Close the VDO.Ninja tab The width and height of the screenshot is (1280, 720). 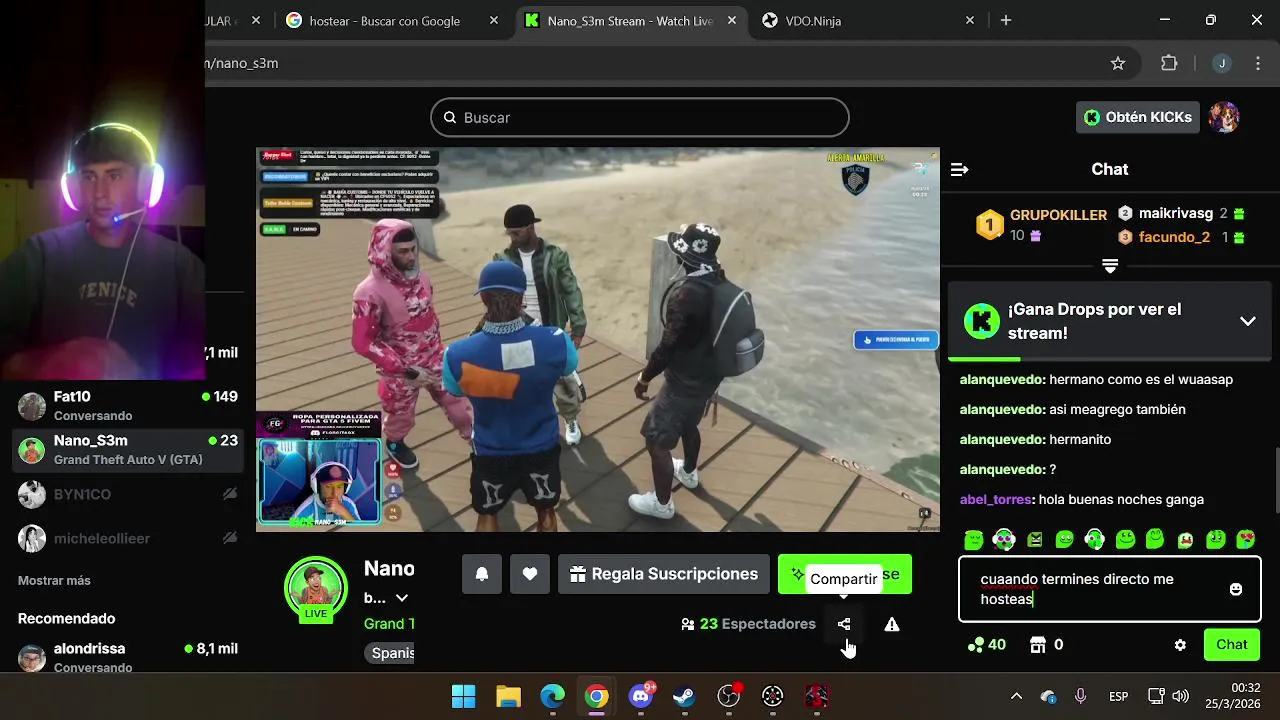(970, 21)
